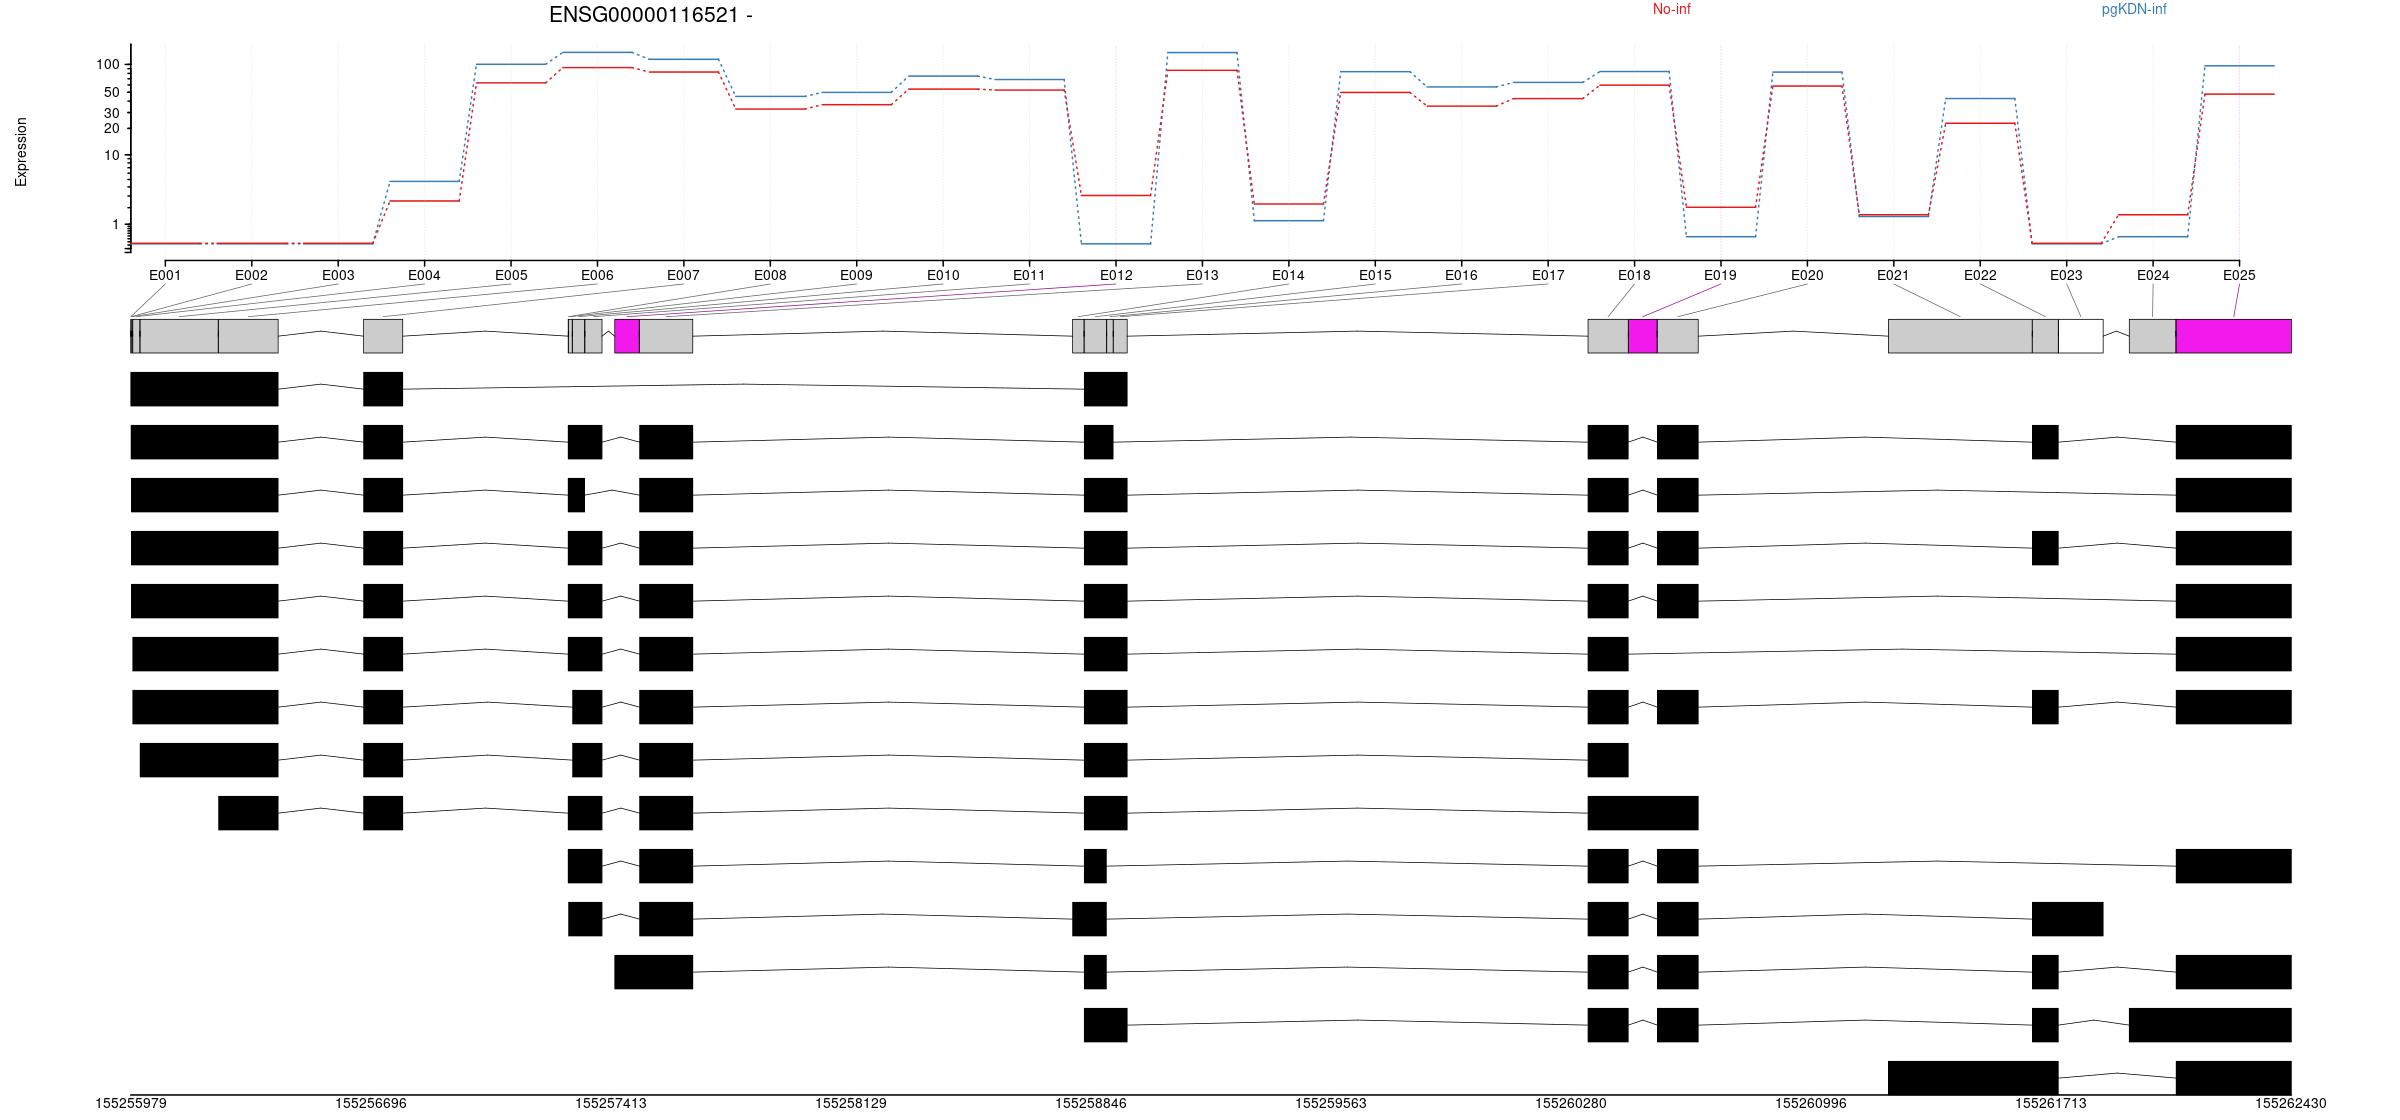The image size is (2400, 1120).
Task: Click exon label E013
Action: click(1202, 275)
